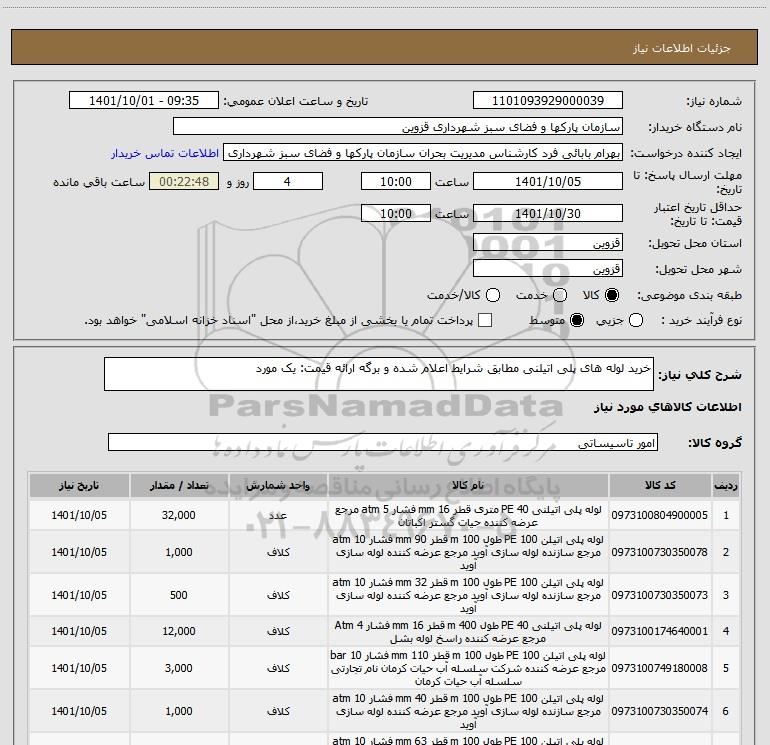Select کالا/خدمت radio button
Viewport: 770px width, 745px height.
(493, 295)
